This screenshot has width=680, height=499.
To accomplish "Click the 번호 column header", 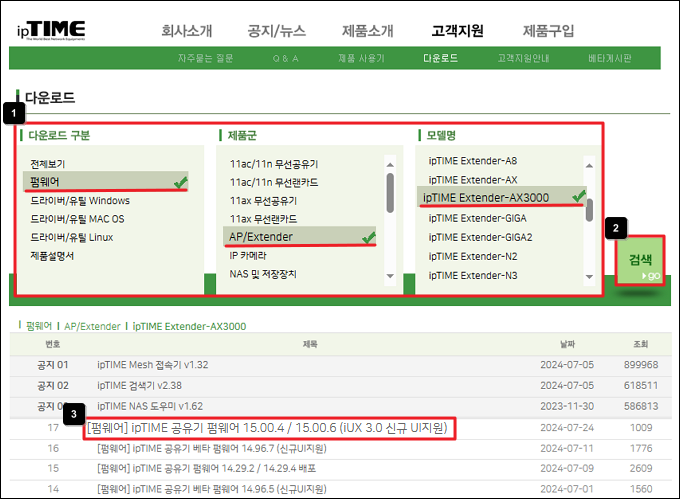I will [53, 344].
